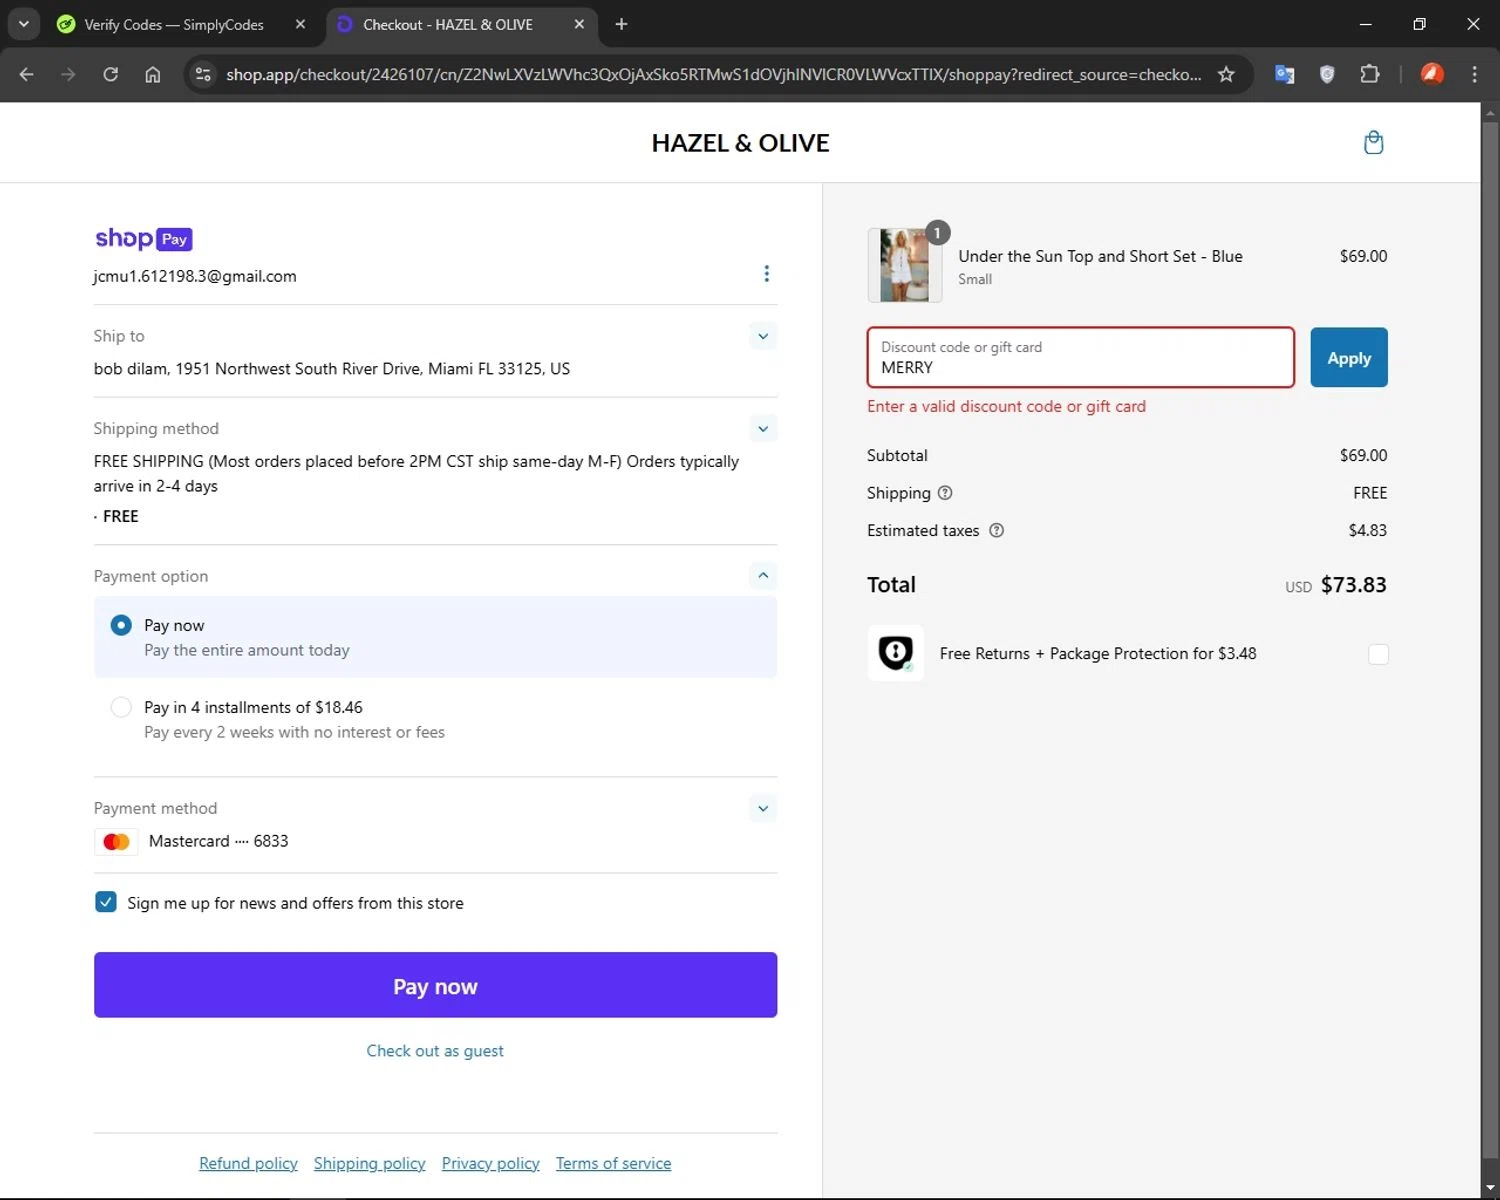Image resolution: width=1500 pixels, height=1200 pixels.
Task: Click the scrollbar down arrow
Action: 1490,1188
